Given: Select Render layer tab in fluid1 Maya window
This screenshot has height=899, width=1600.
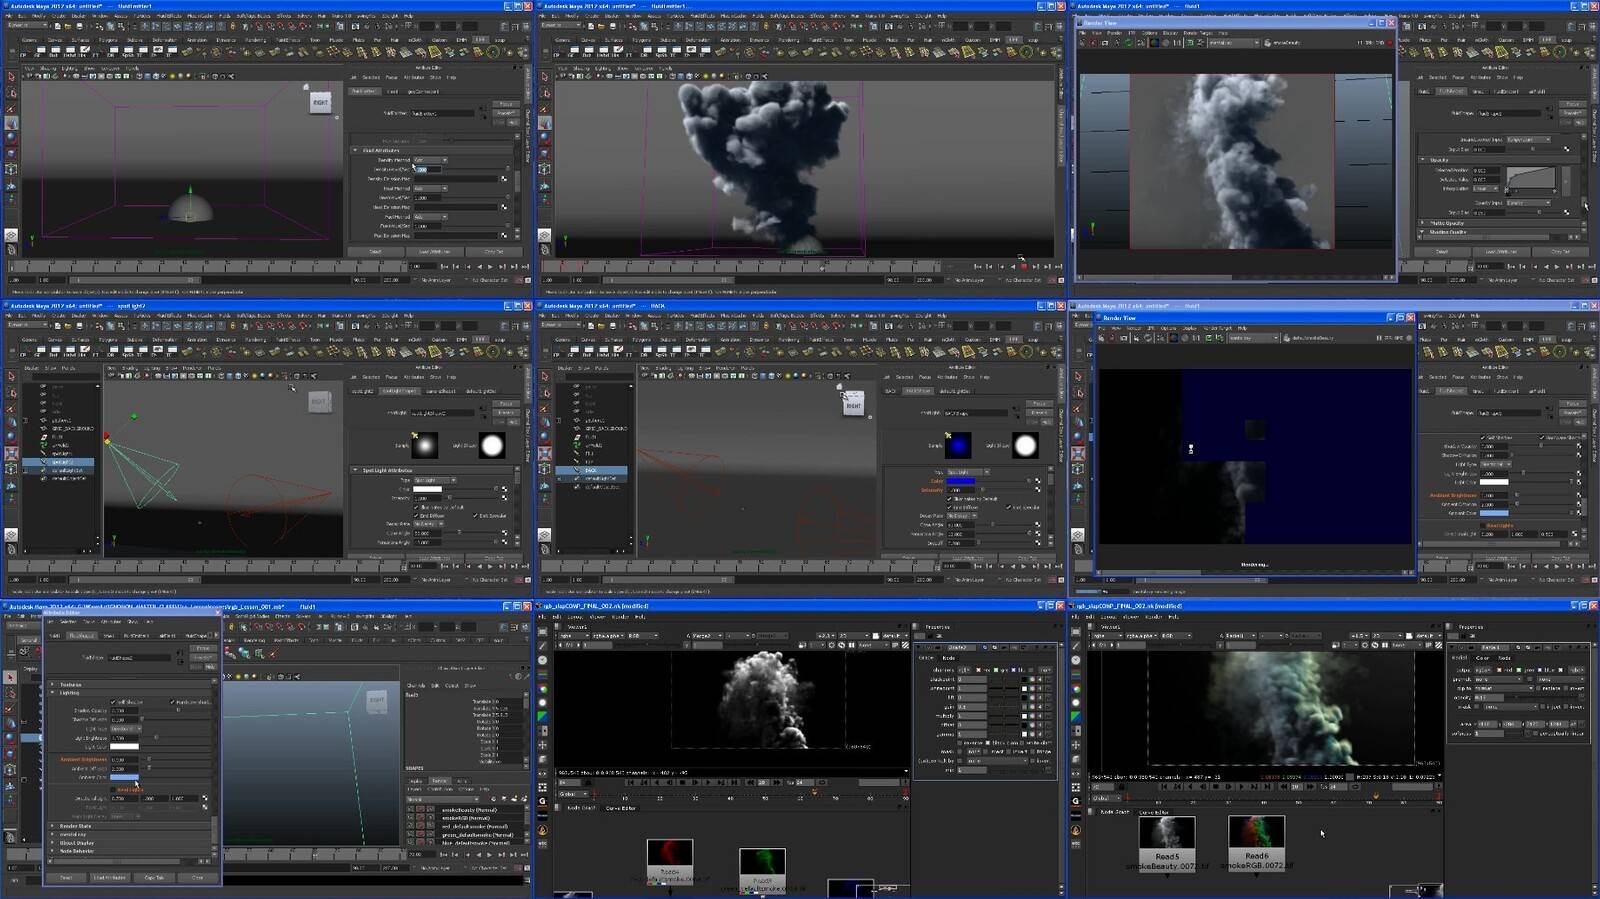Looking at the screenshot, I should 439,781.
